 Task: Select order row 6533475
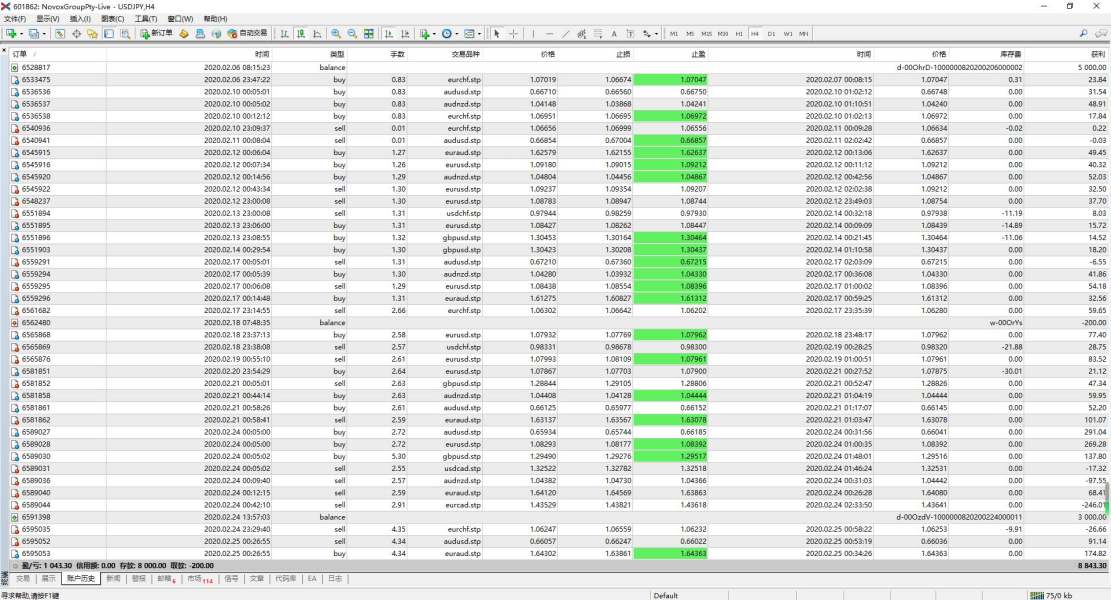(x=558, y=79)
